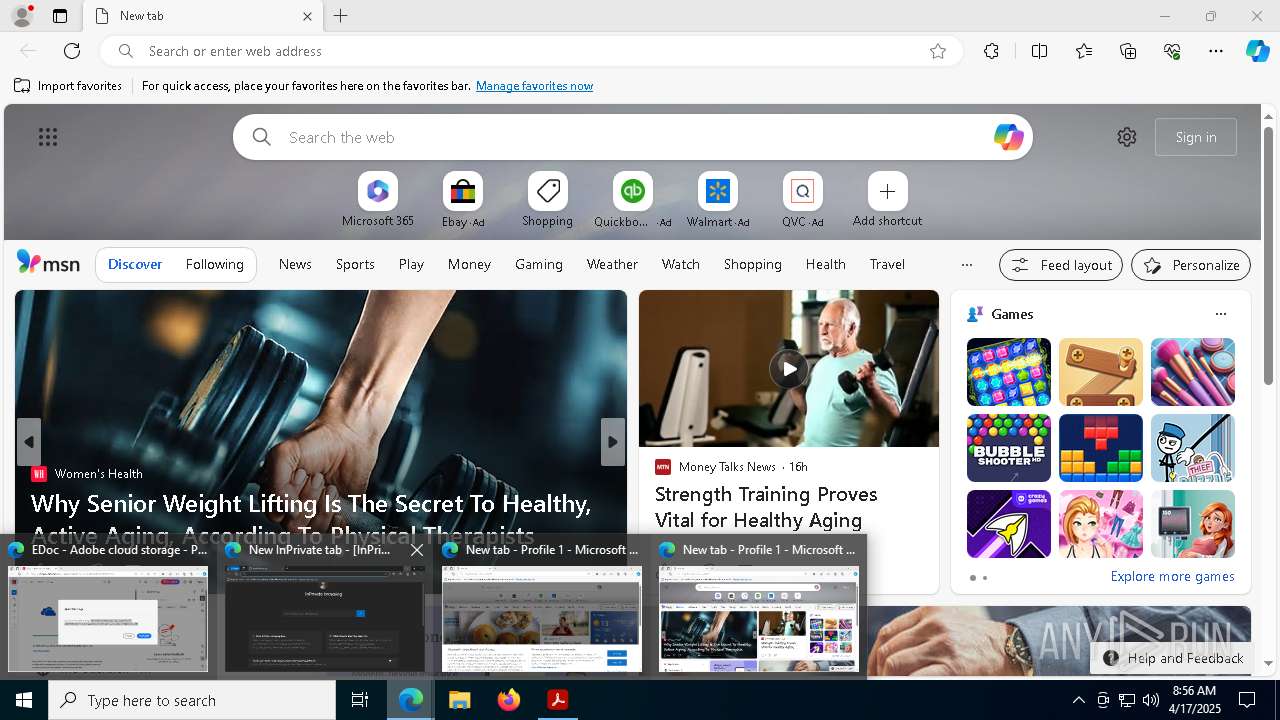
Task: Open the jewel match game tile
Action: (1008, 372)
